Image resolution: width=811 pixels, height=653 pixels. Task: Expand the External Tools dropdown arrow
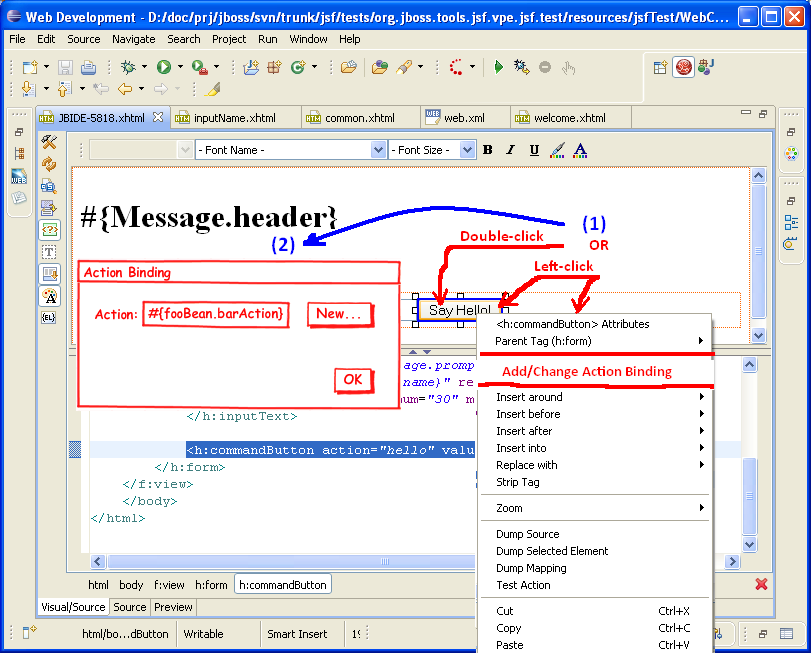pos(217,67)
